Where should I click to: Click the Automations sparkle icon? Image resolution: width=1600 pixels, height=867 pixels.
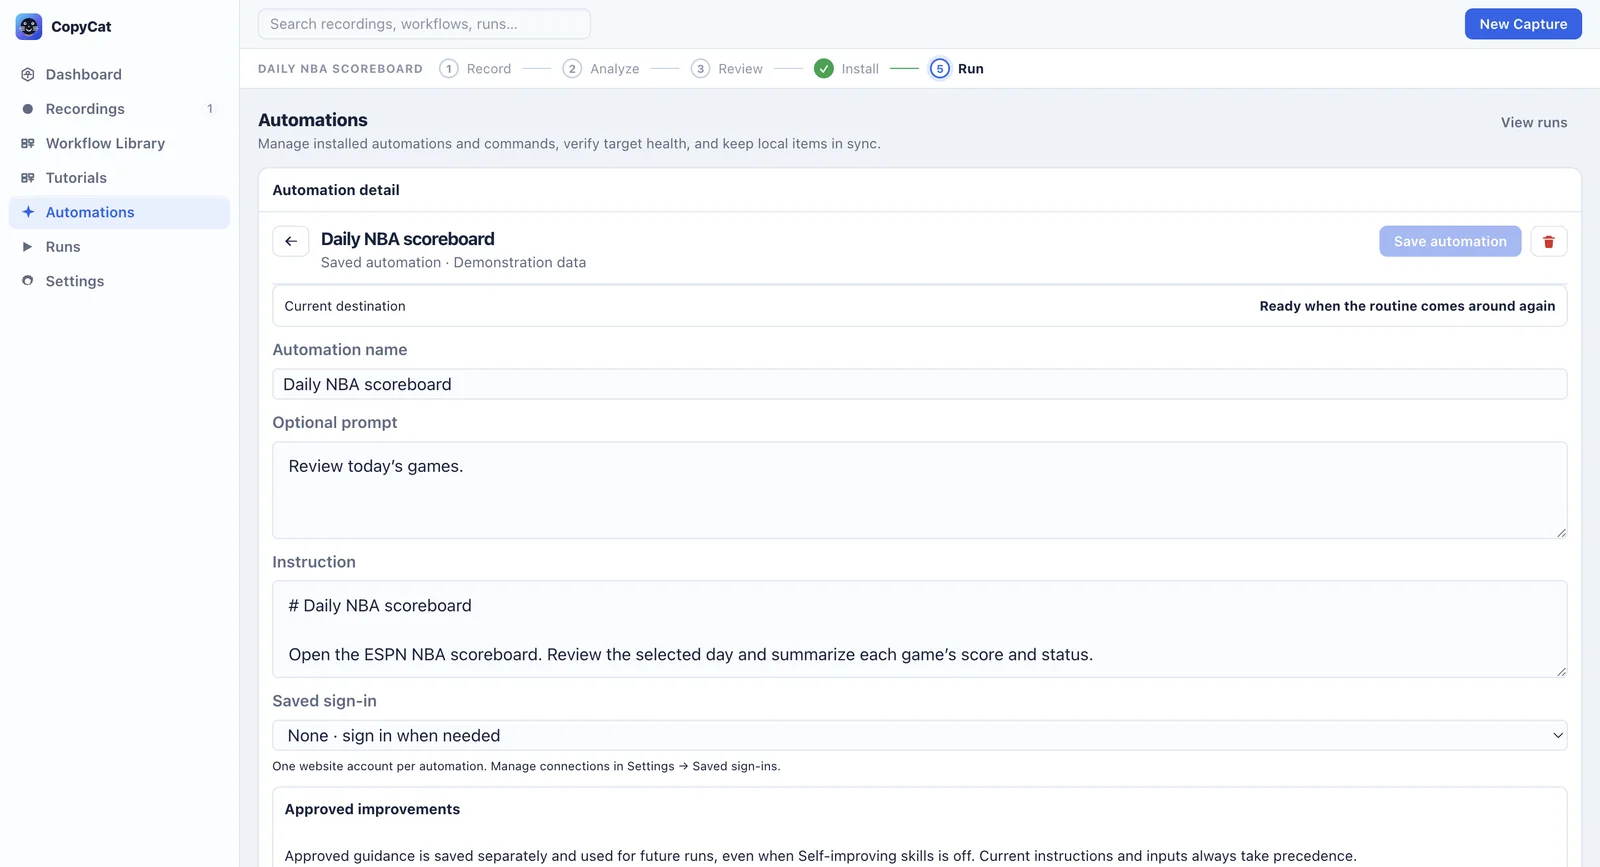[x=28, y=212]
